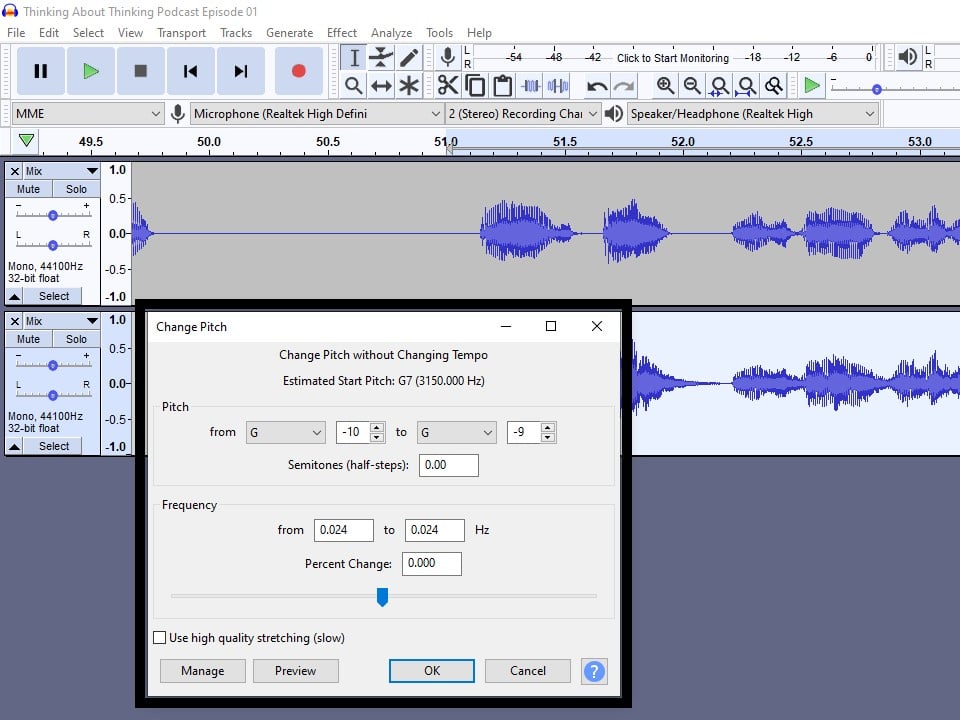Start playback with the green Play button
This screenshot has height=720, width=960.
[x=91, y=71]
